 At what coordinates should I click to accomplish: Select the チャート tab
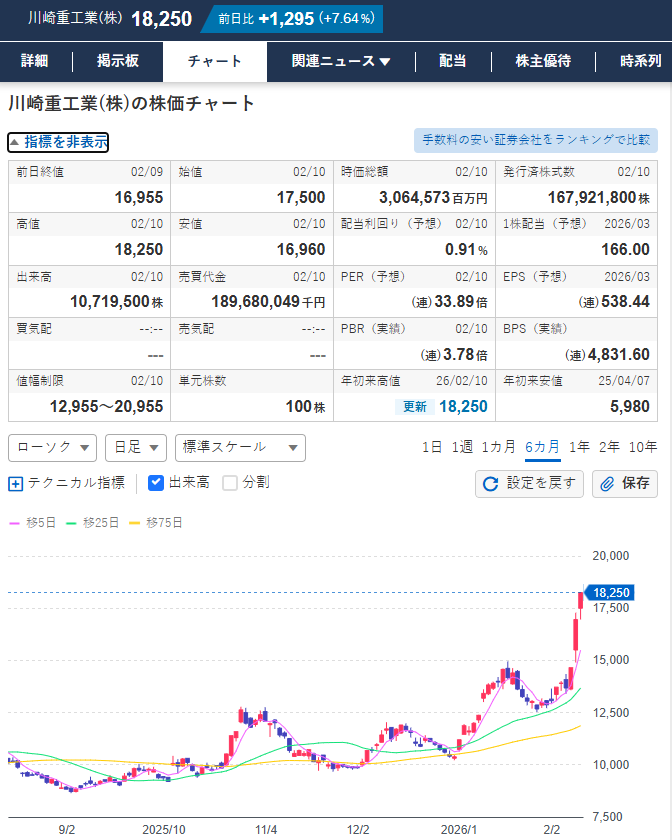215,61
